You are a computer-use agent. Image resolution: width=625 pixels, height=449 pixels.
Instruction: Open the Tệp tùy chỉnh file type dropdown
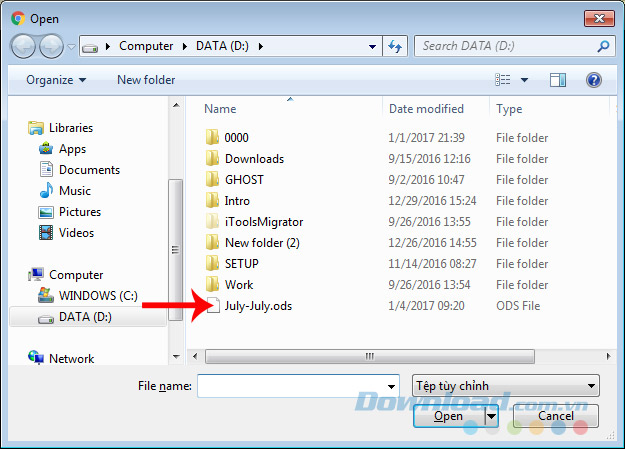tap(505, 386)
